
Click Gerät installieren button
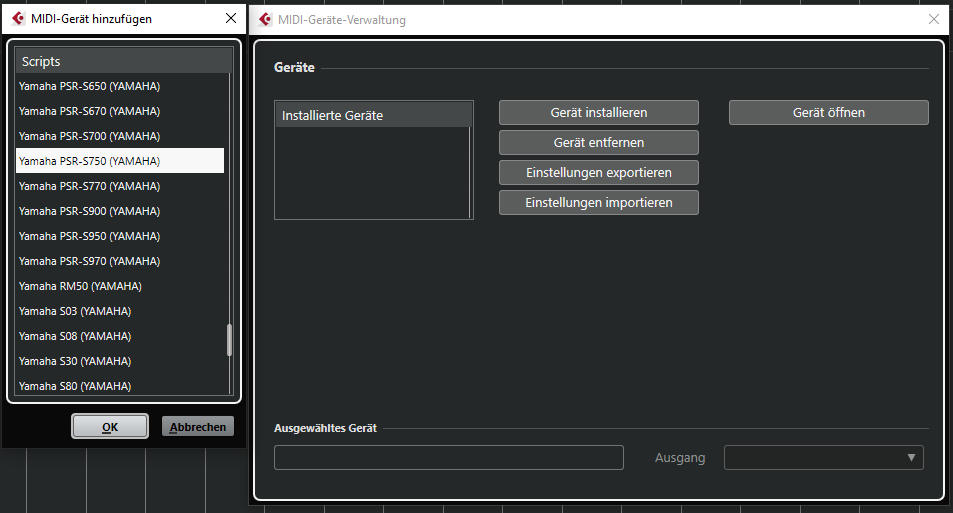[x=599, y=112]
